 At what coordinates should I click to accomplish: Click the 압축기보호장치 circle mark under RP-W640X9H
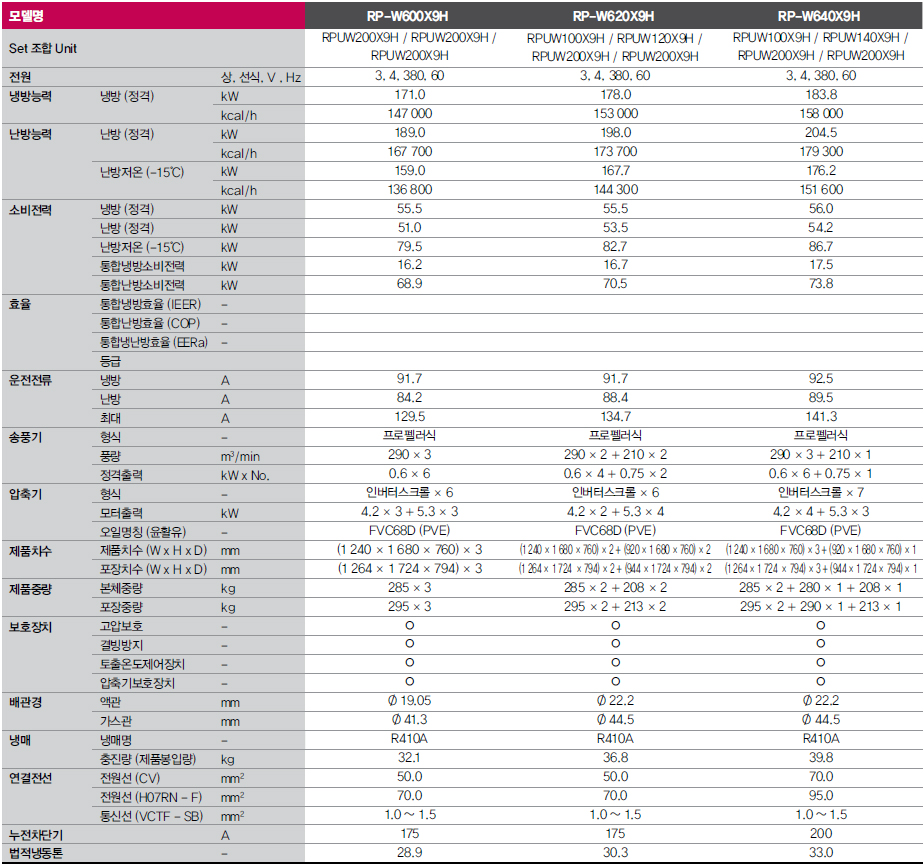tap(820, 683)
